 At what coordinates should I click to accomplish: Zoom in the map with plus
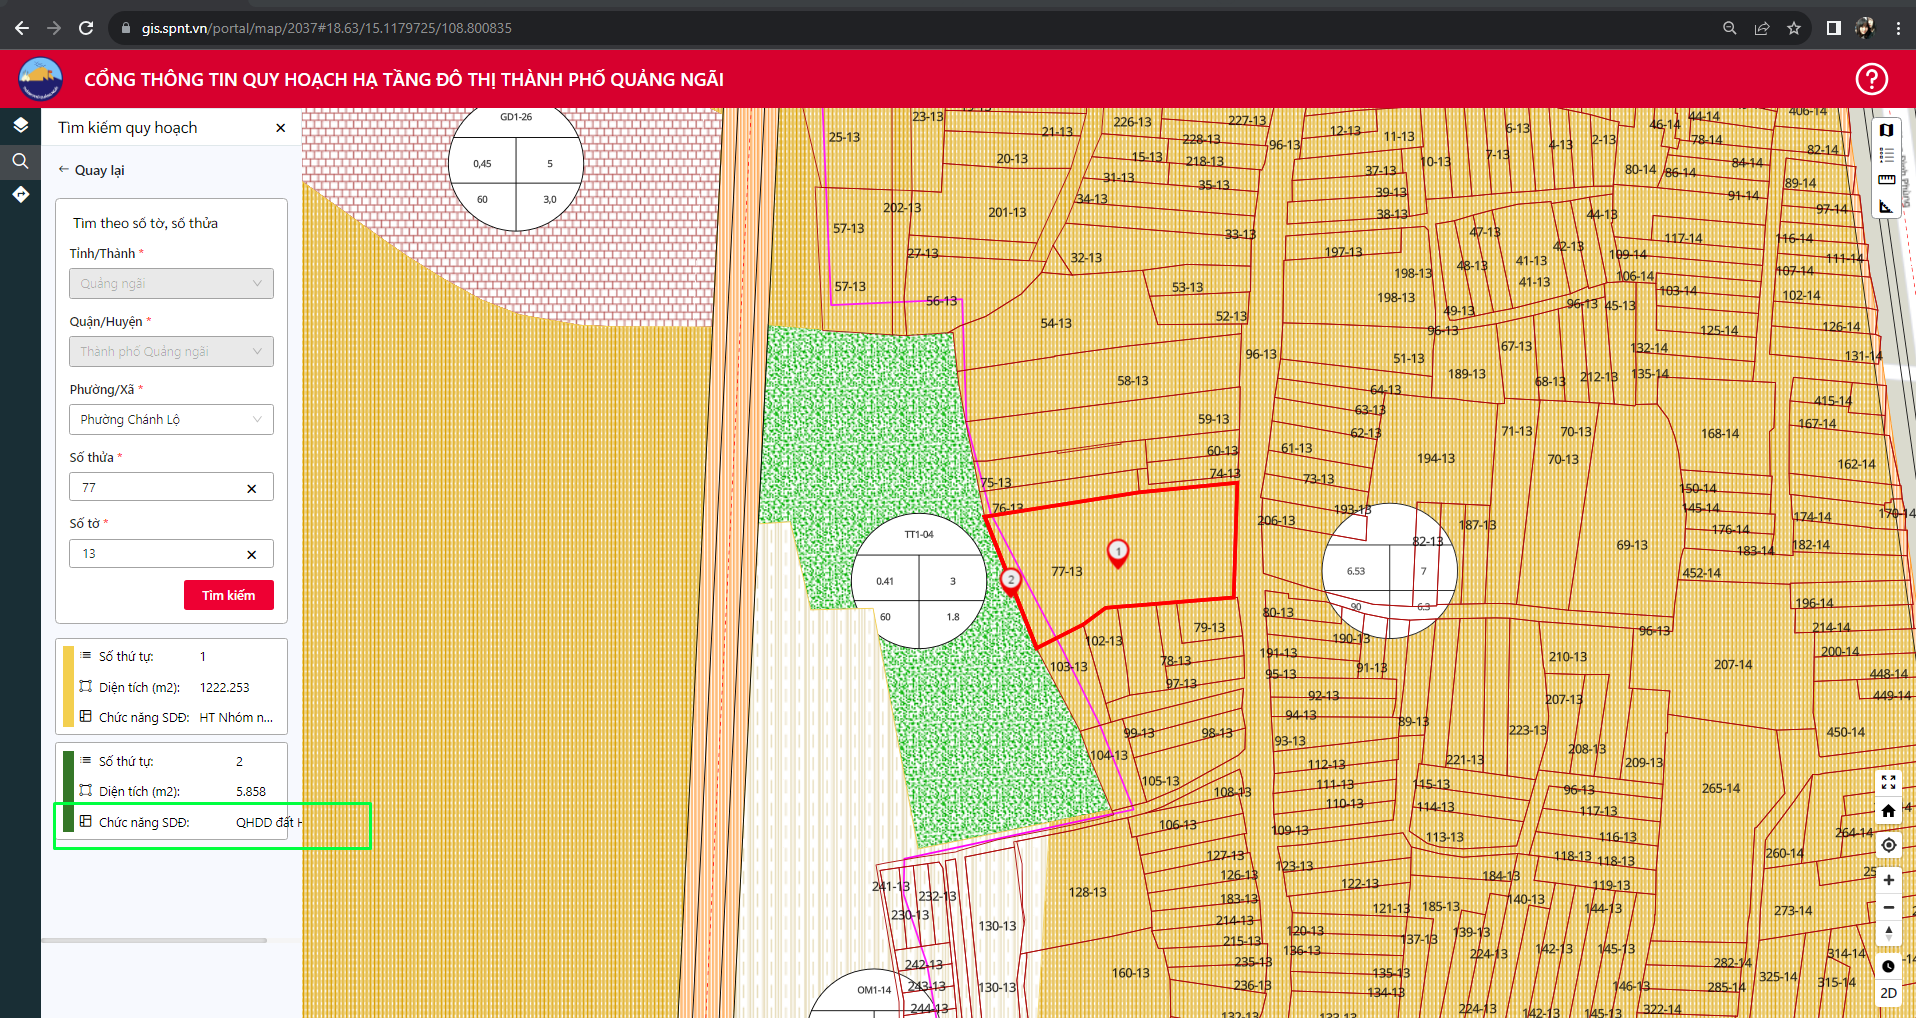(1888, 880)
